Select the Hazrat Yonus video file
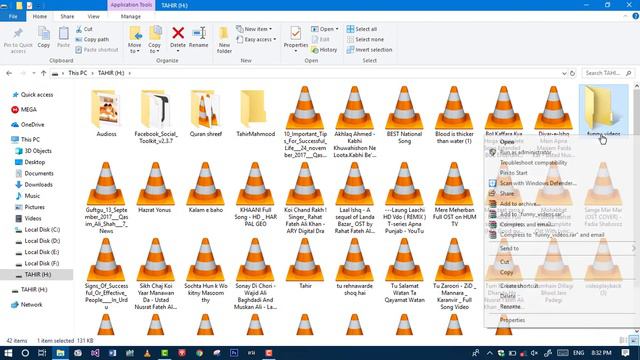This screenshot has width=640, height=360. click(x=156, y=188)
